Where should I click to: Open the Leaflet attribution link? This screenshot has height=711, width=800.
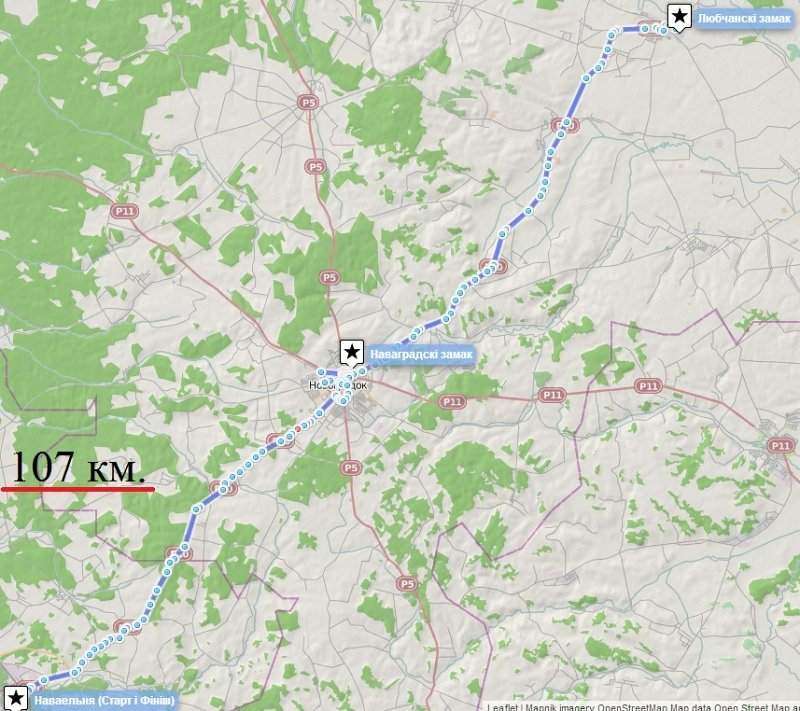pyautogui.click(x=502, y=707)
